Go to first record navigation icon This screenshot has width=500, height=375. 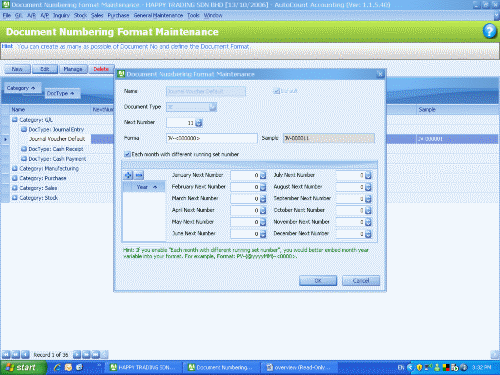[6, 354]
